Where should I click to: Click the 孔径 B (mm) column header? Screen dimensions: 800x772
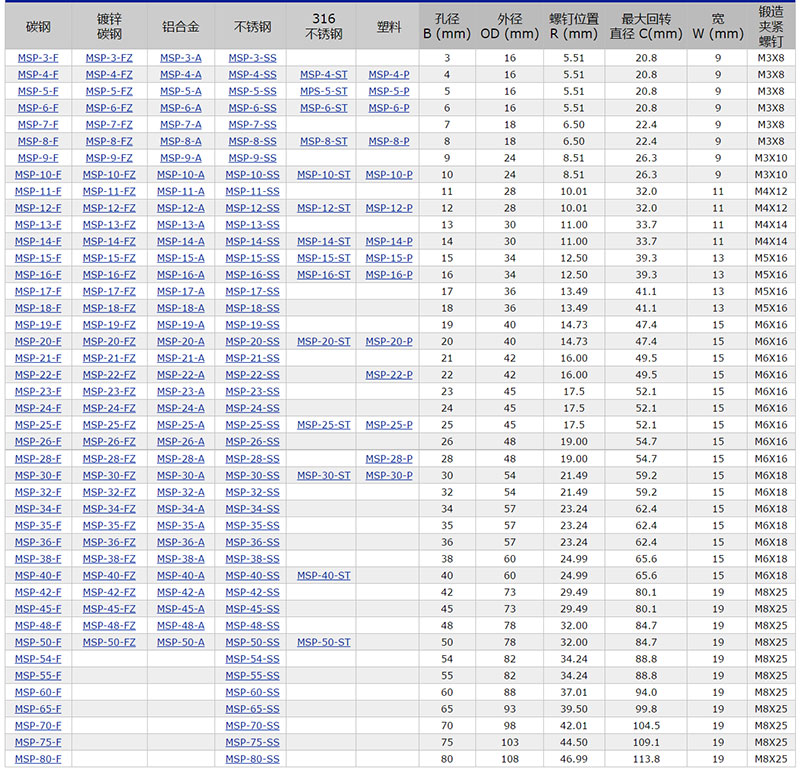447,27
